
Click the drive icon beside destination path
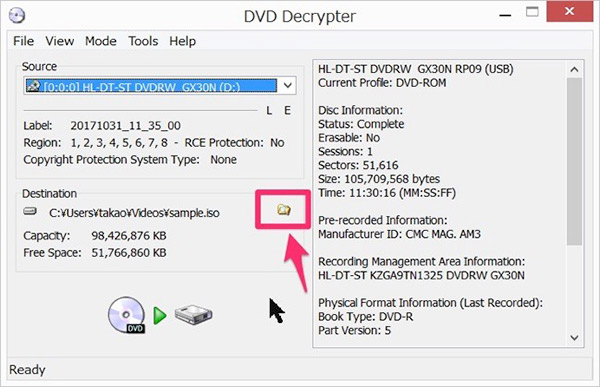[x=30, y=211]
